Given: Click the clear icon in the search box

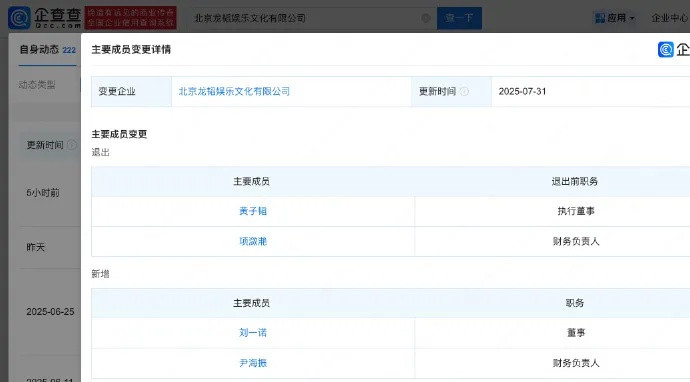Looking at the screenshot, I should [426, 18].
